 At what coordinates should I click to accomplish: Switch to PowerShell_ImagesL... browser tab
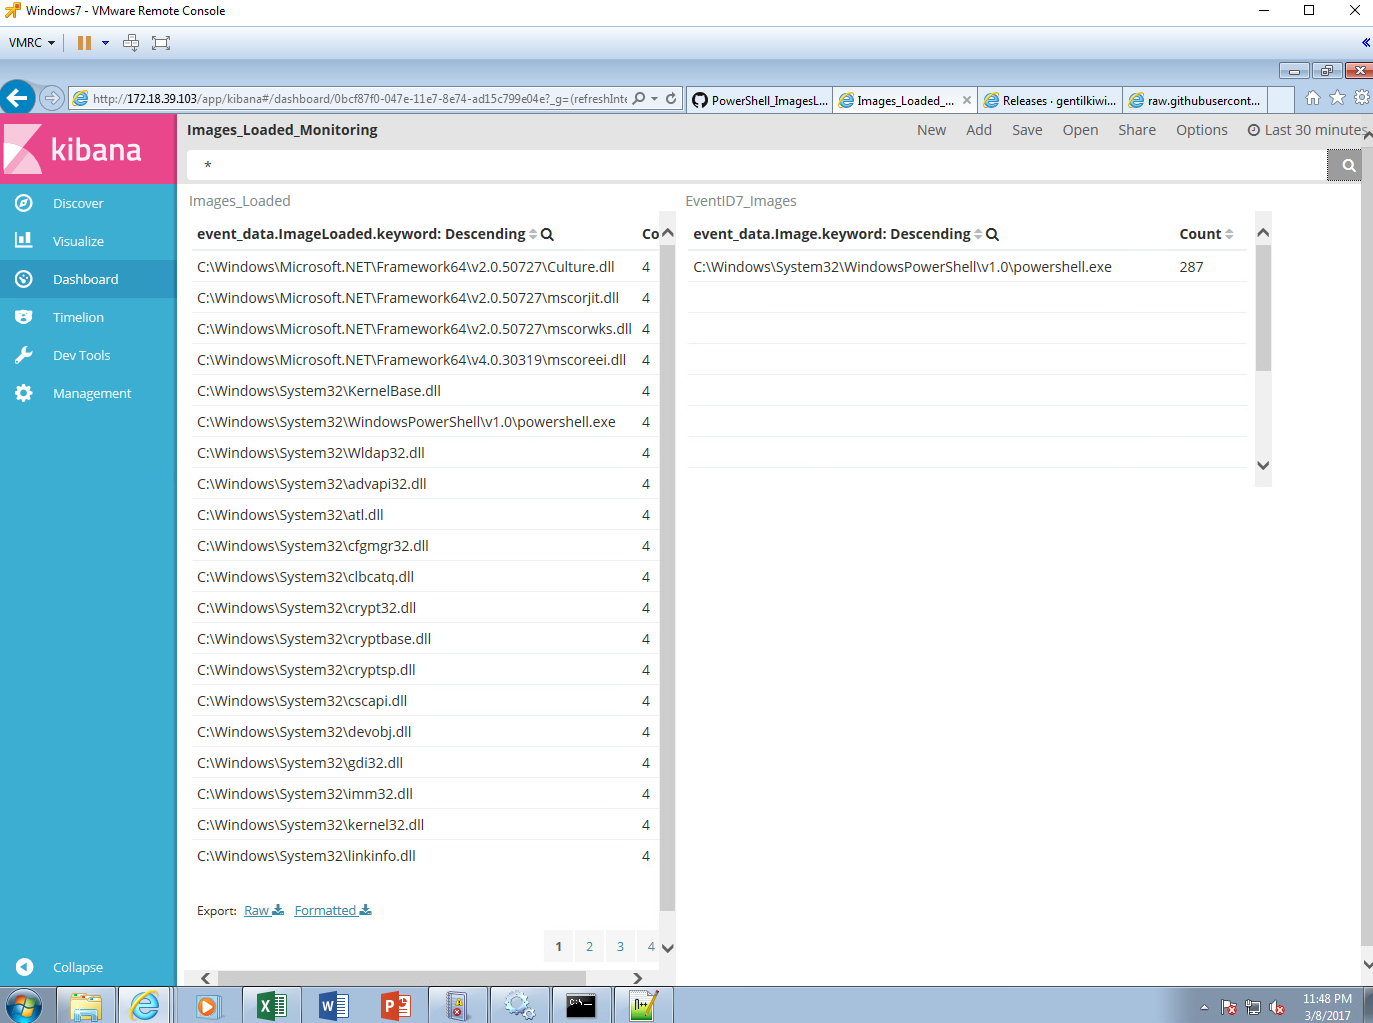click(x=760, y=100)
